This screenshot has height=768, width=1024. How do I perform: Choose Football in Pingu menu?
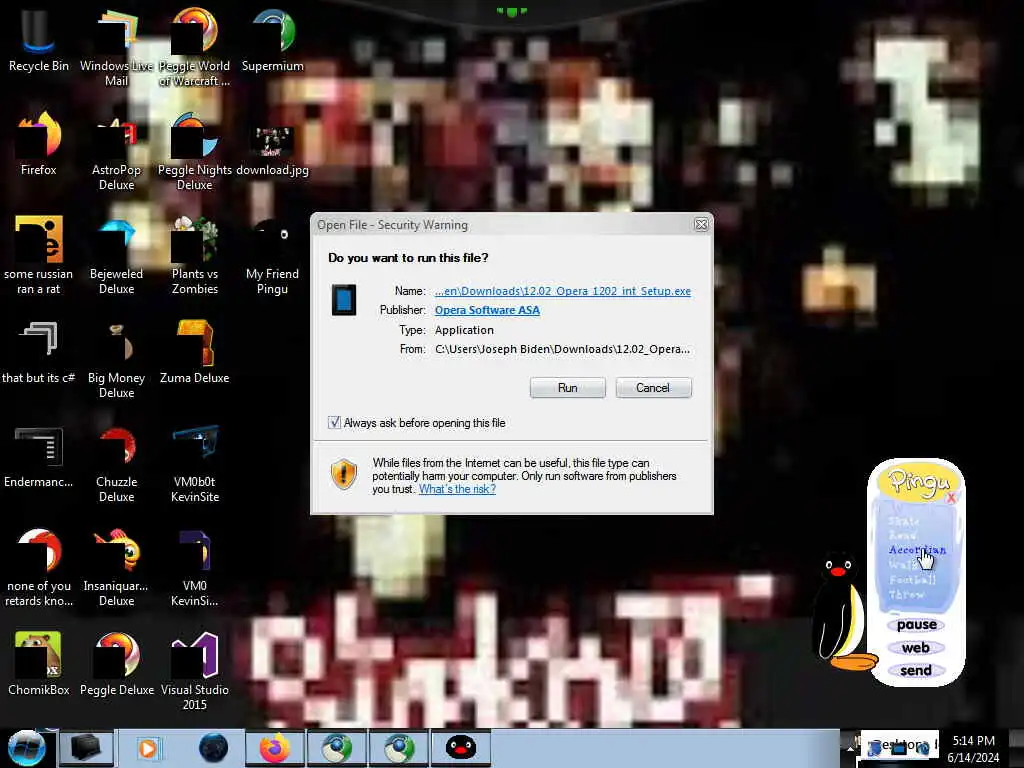pos(912,579)
